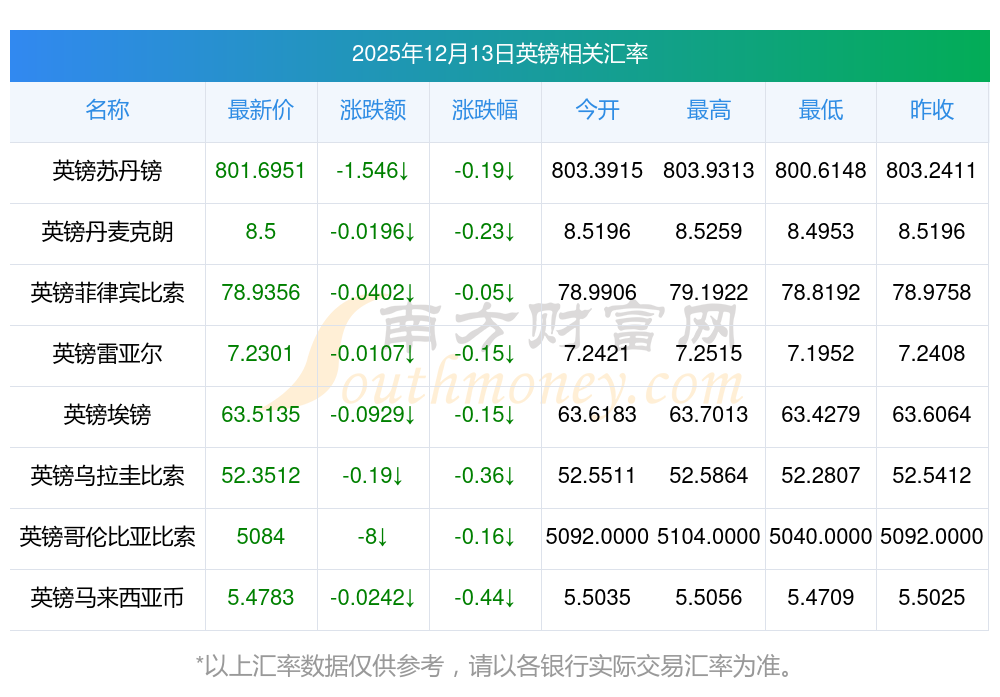The image size is (1000, 697).
Task: Click high value 79.1922
Action: coord(709,293)
